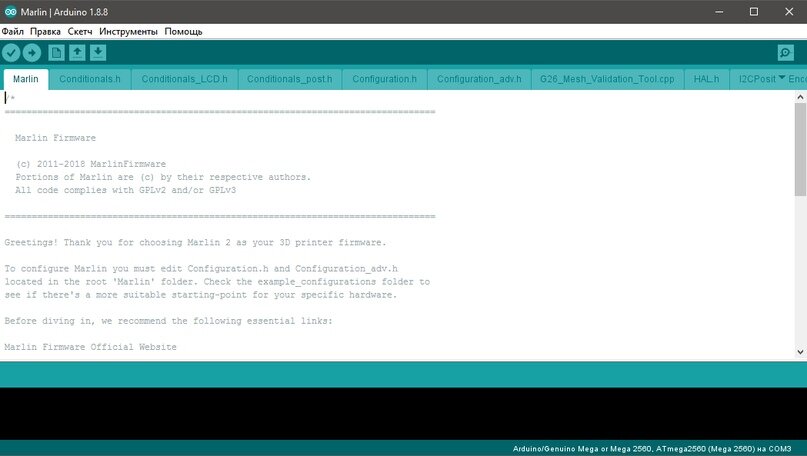Save the sketch with the Save icon
The width and height of the screenshot is (807, 456).
(x=98, y=52)
